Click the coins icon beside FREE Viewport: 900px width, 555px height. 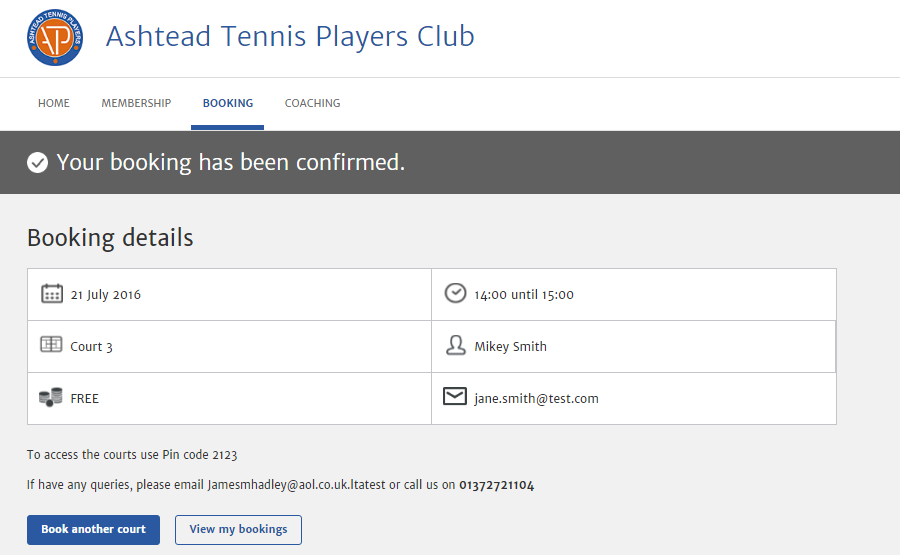click(x=51, y=397)
